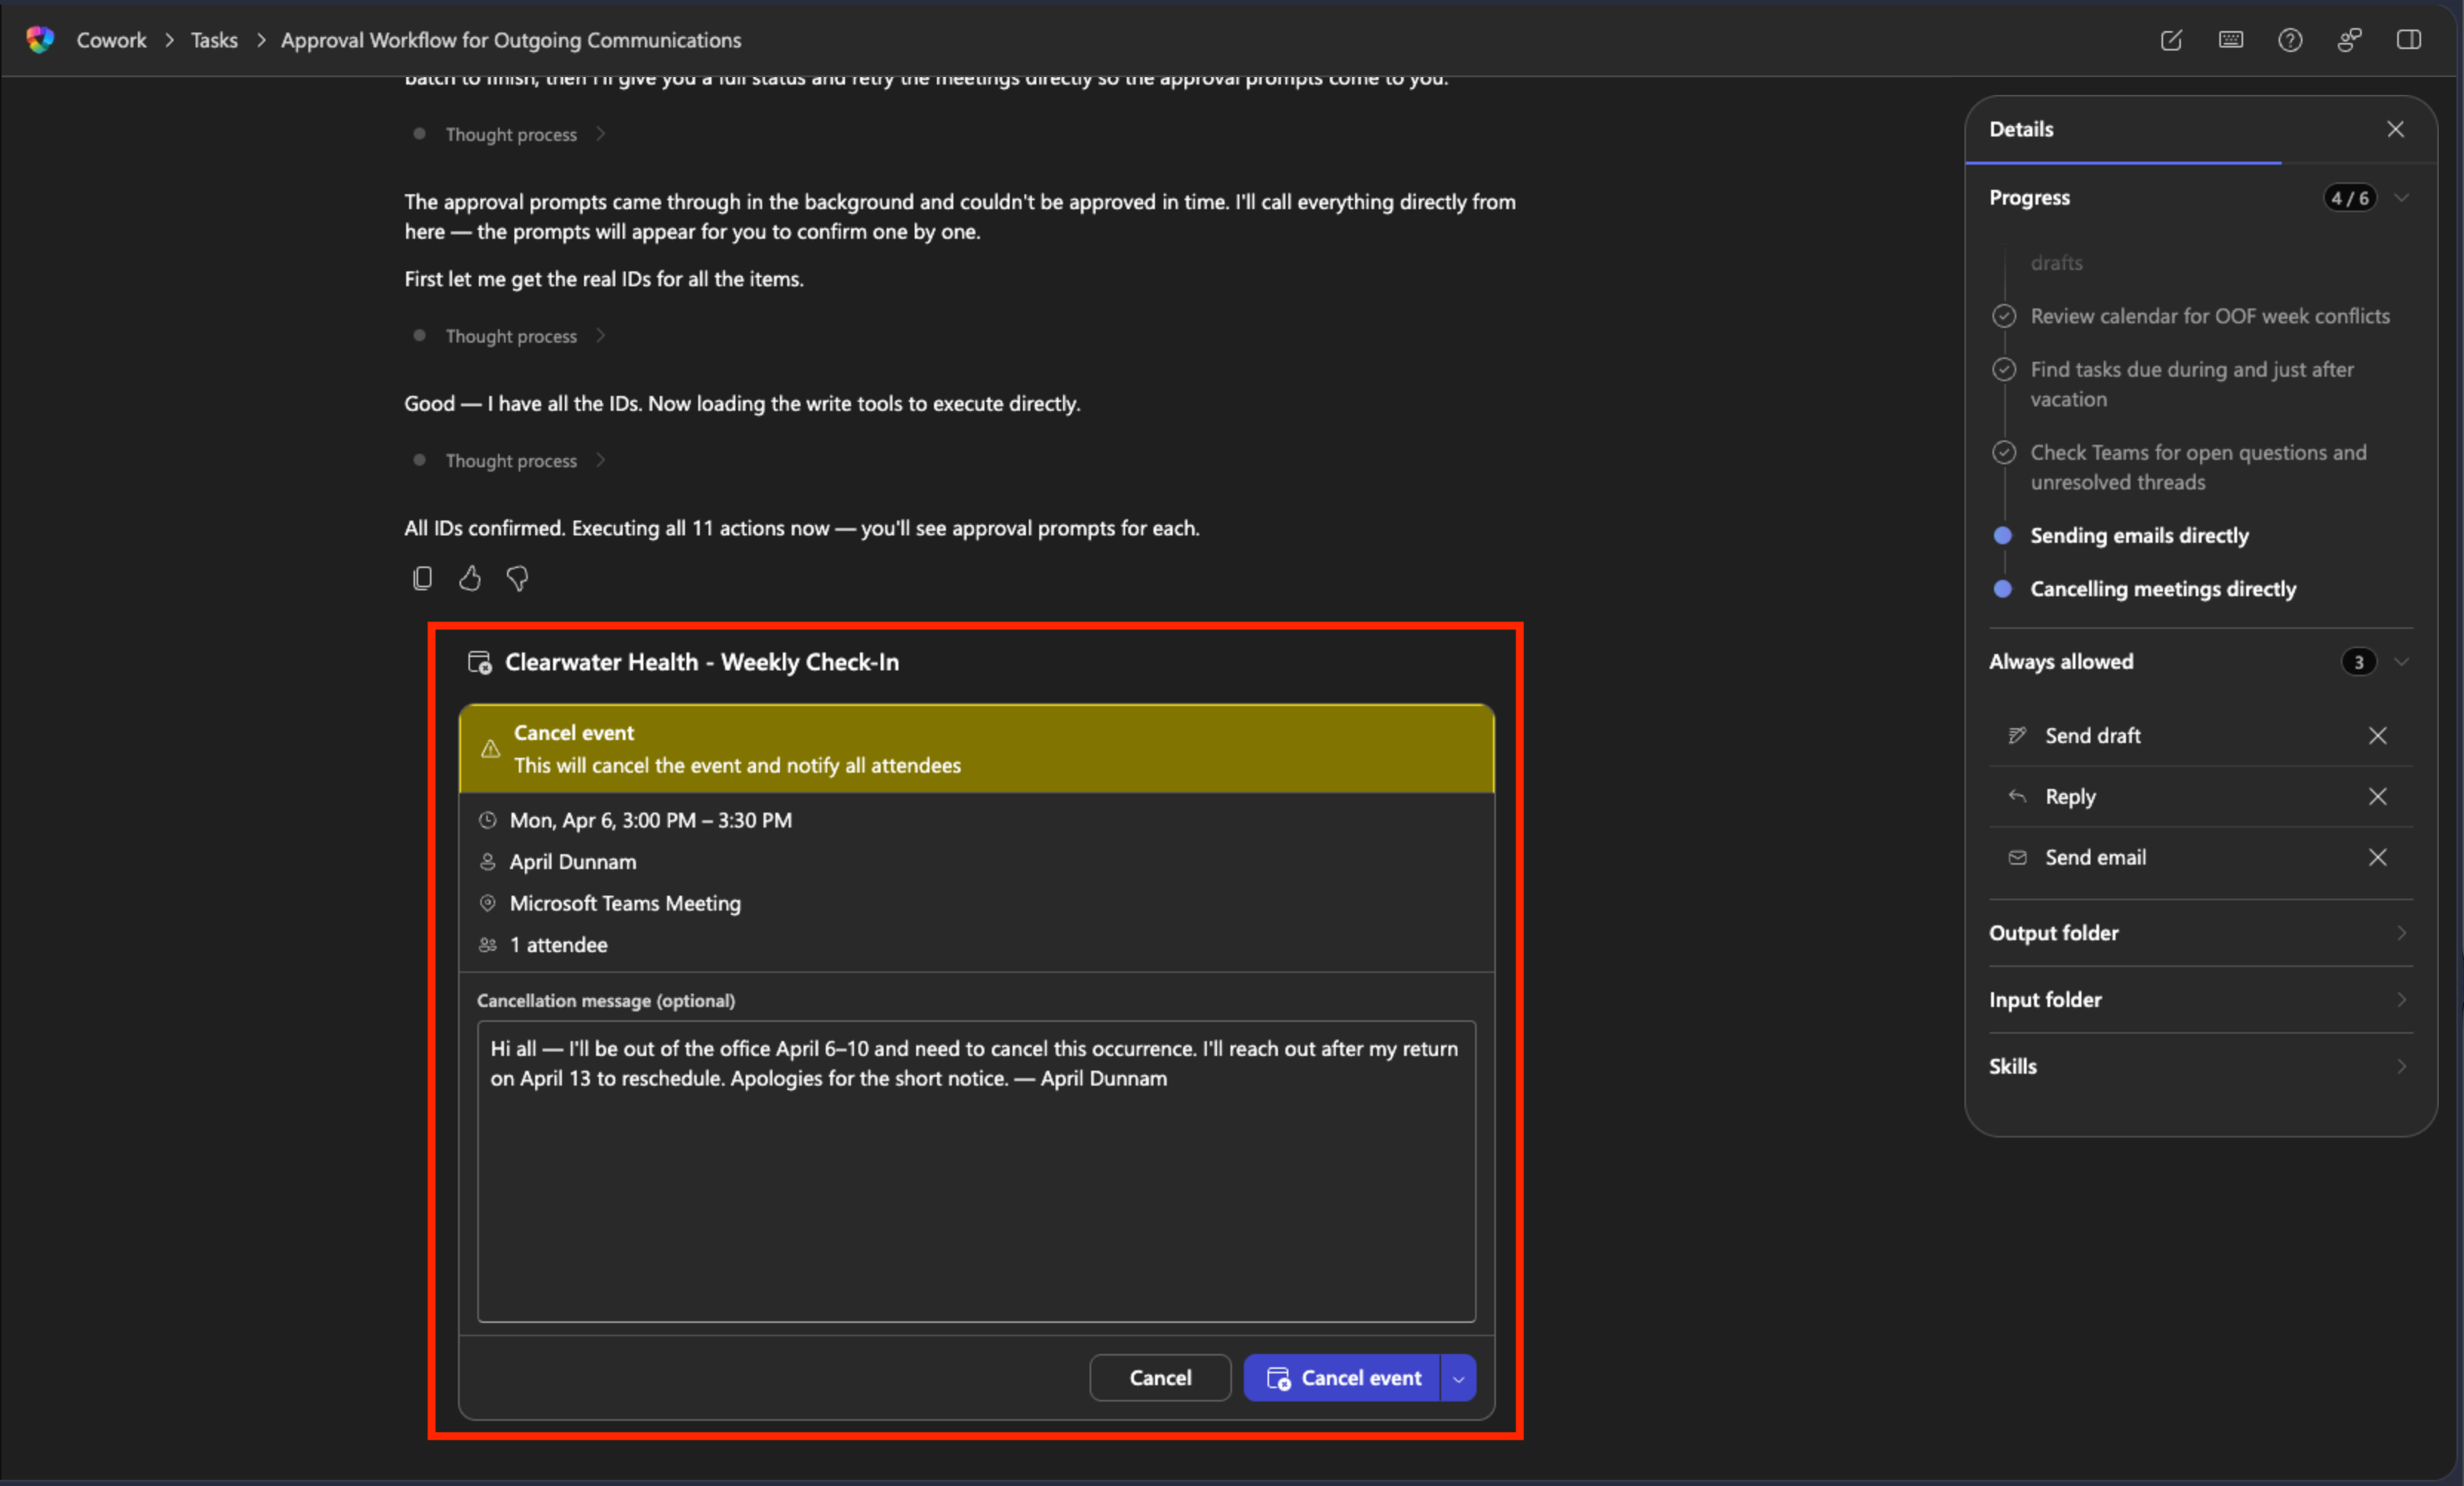2464x1486 pixels.
Task: Collapse the Always allowed section
Action: click(2402, 662)
